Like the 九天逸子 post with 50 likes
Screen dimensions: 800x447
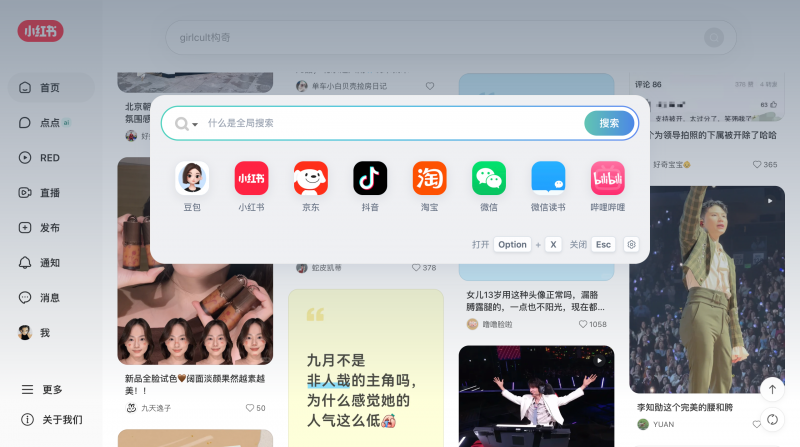(x=249, y=408)
